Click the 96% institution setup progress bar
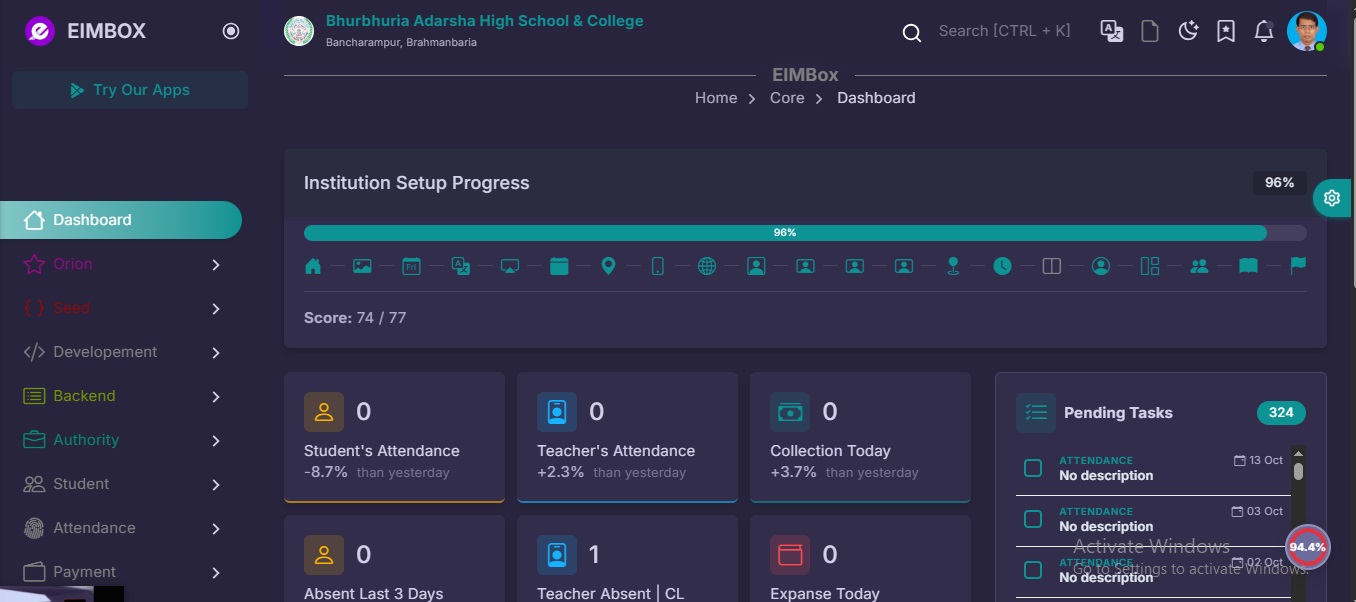Screen dimensions: 1356x602 click(805, 233)
